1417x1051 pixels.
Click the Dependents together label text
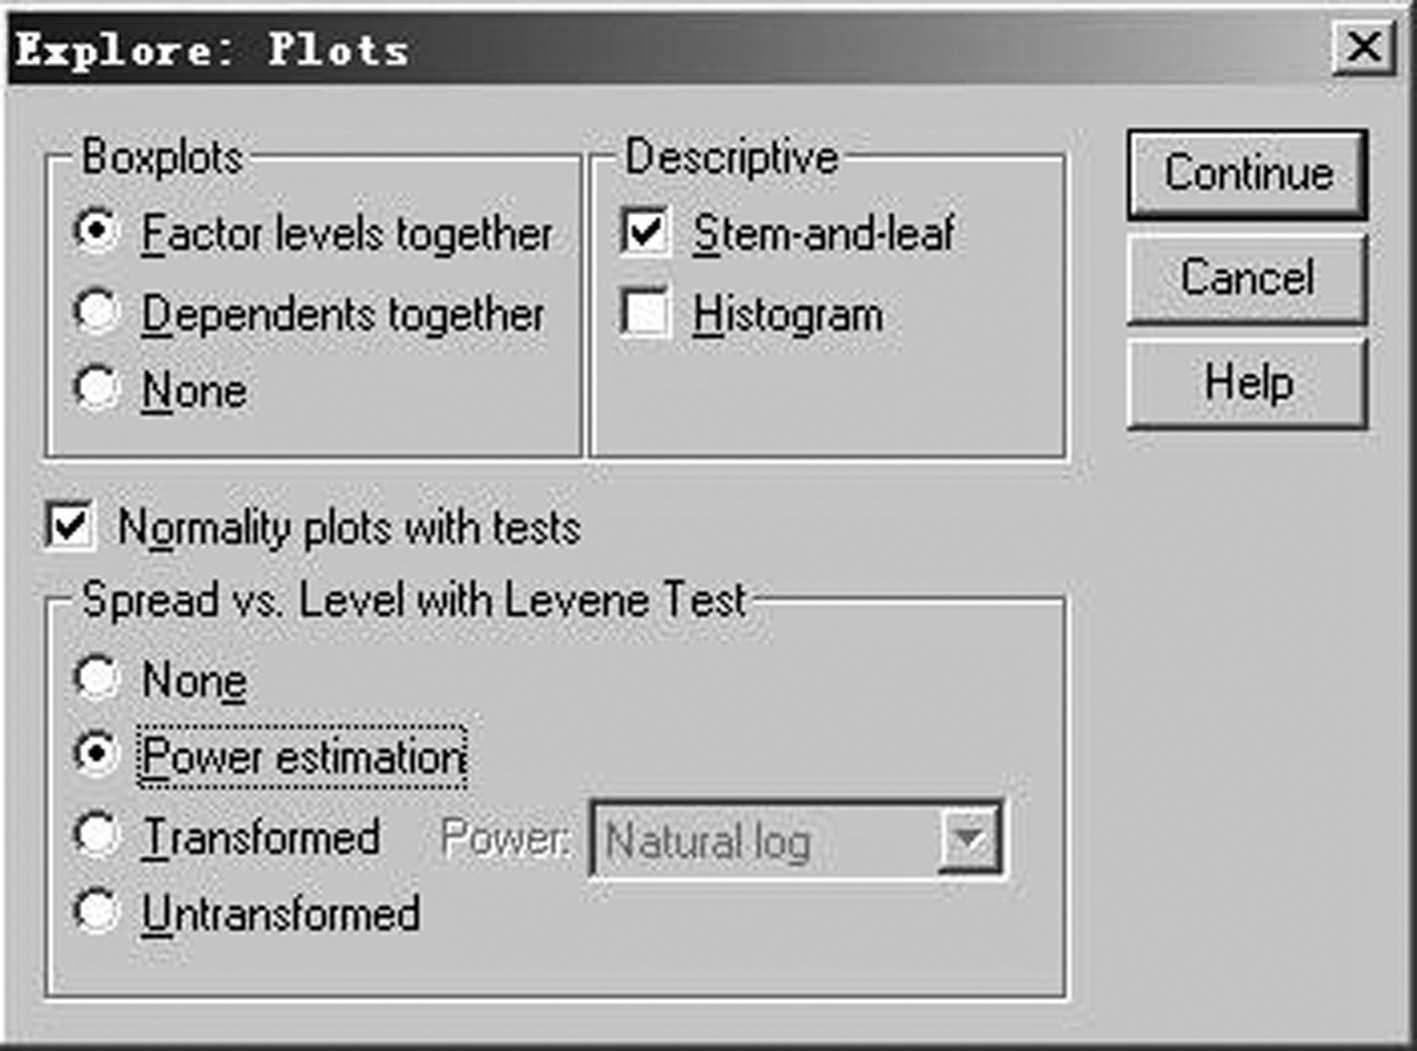[x=343, y=315]
